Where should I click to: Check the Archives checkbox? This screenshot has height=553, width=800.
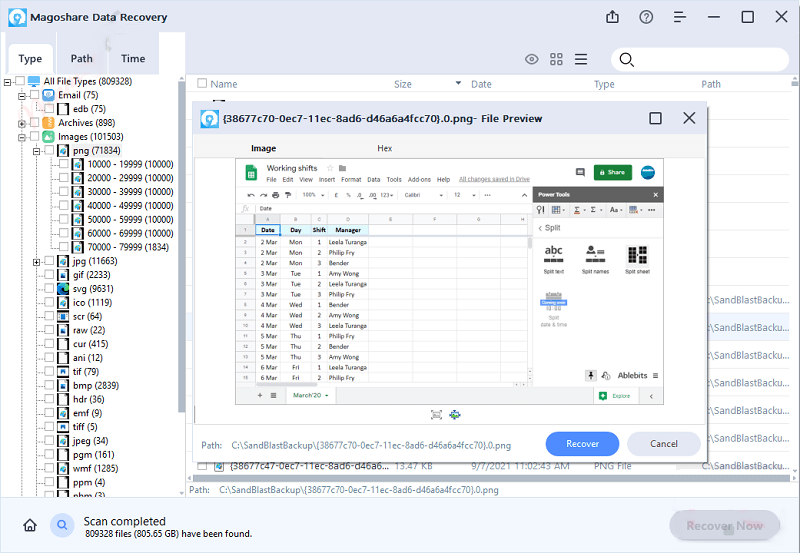[35, 122]
